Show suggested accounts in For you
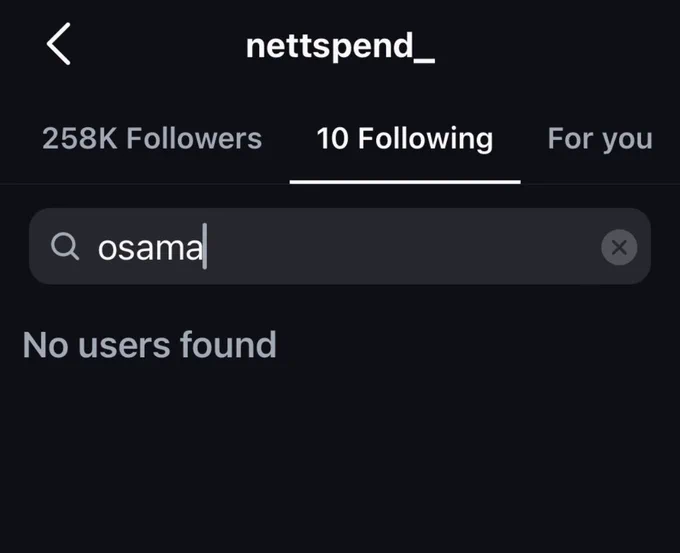The image size is (680, 553). point(600,139)
